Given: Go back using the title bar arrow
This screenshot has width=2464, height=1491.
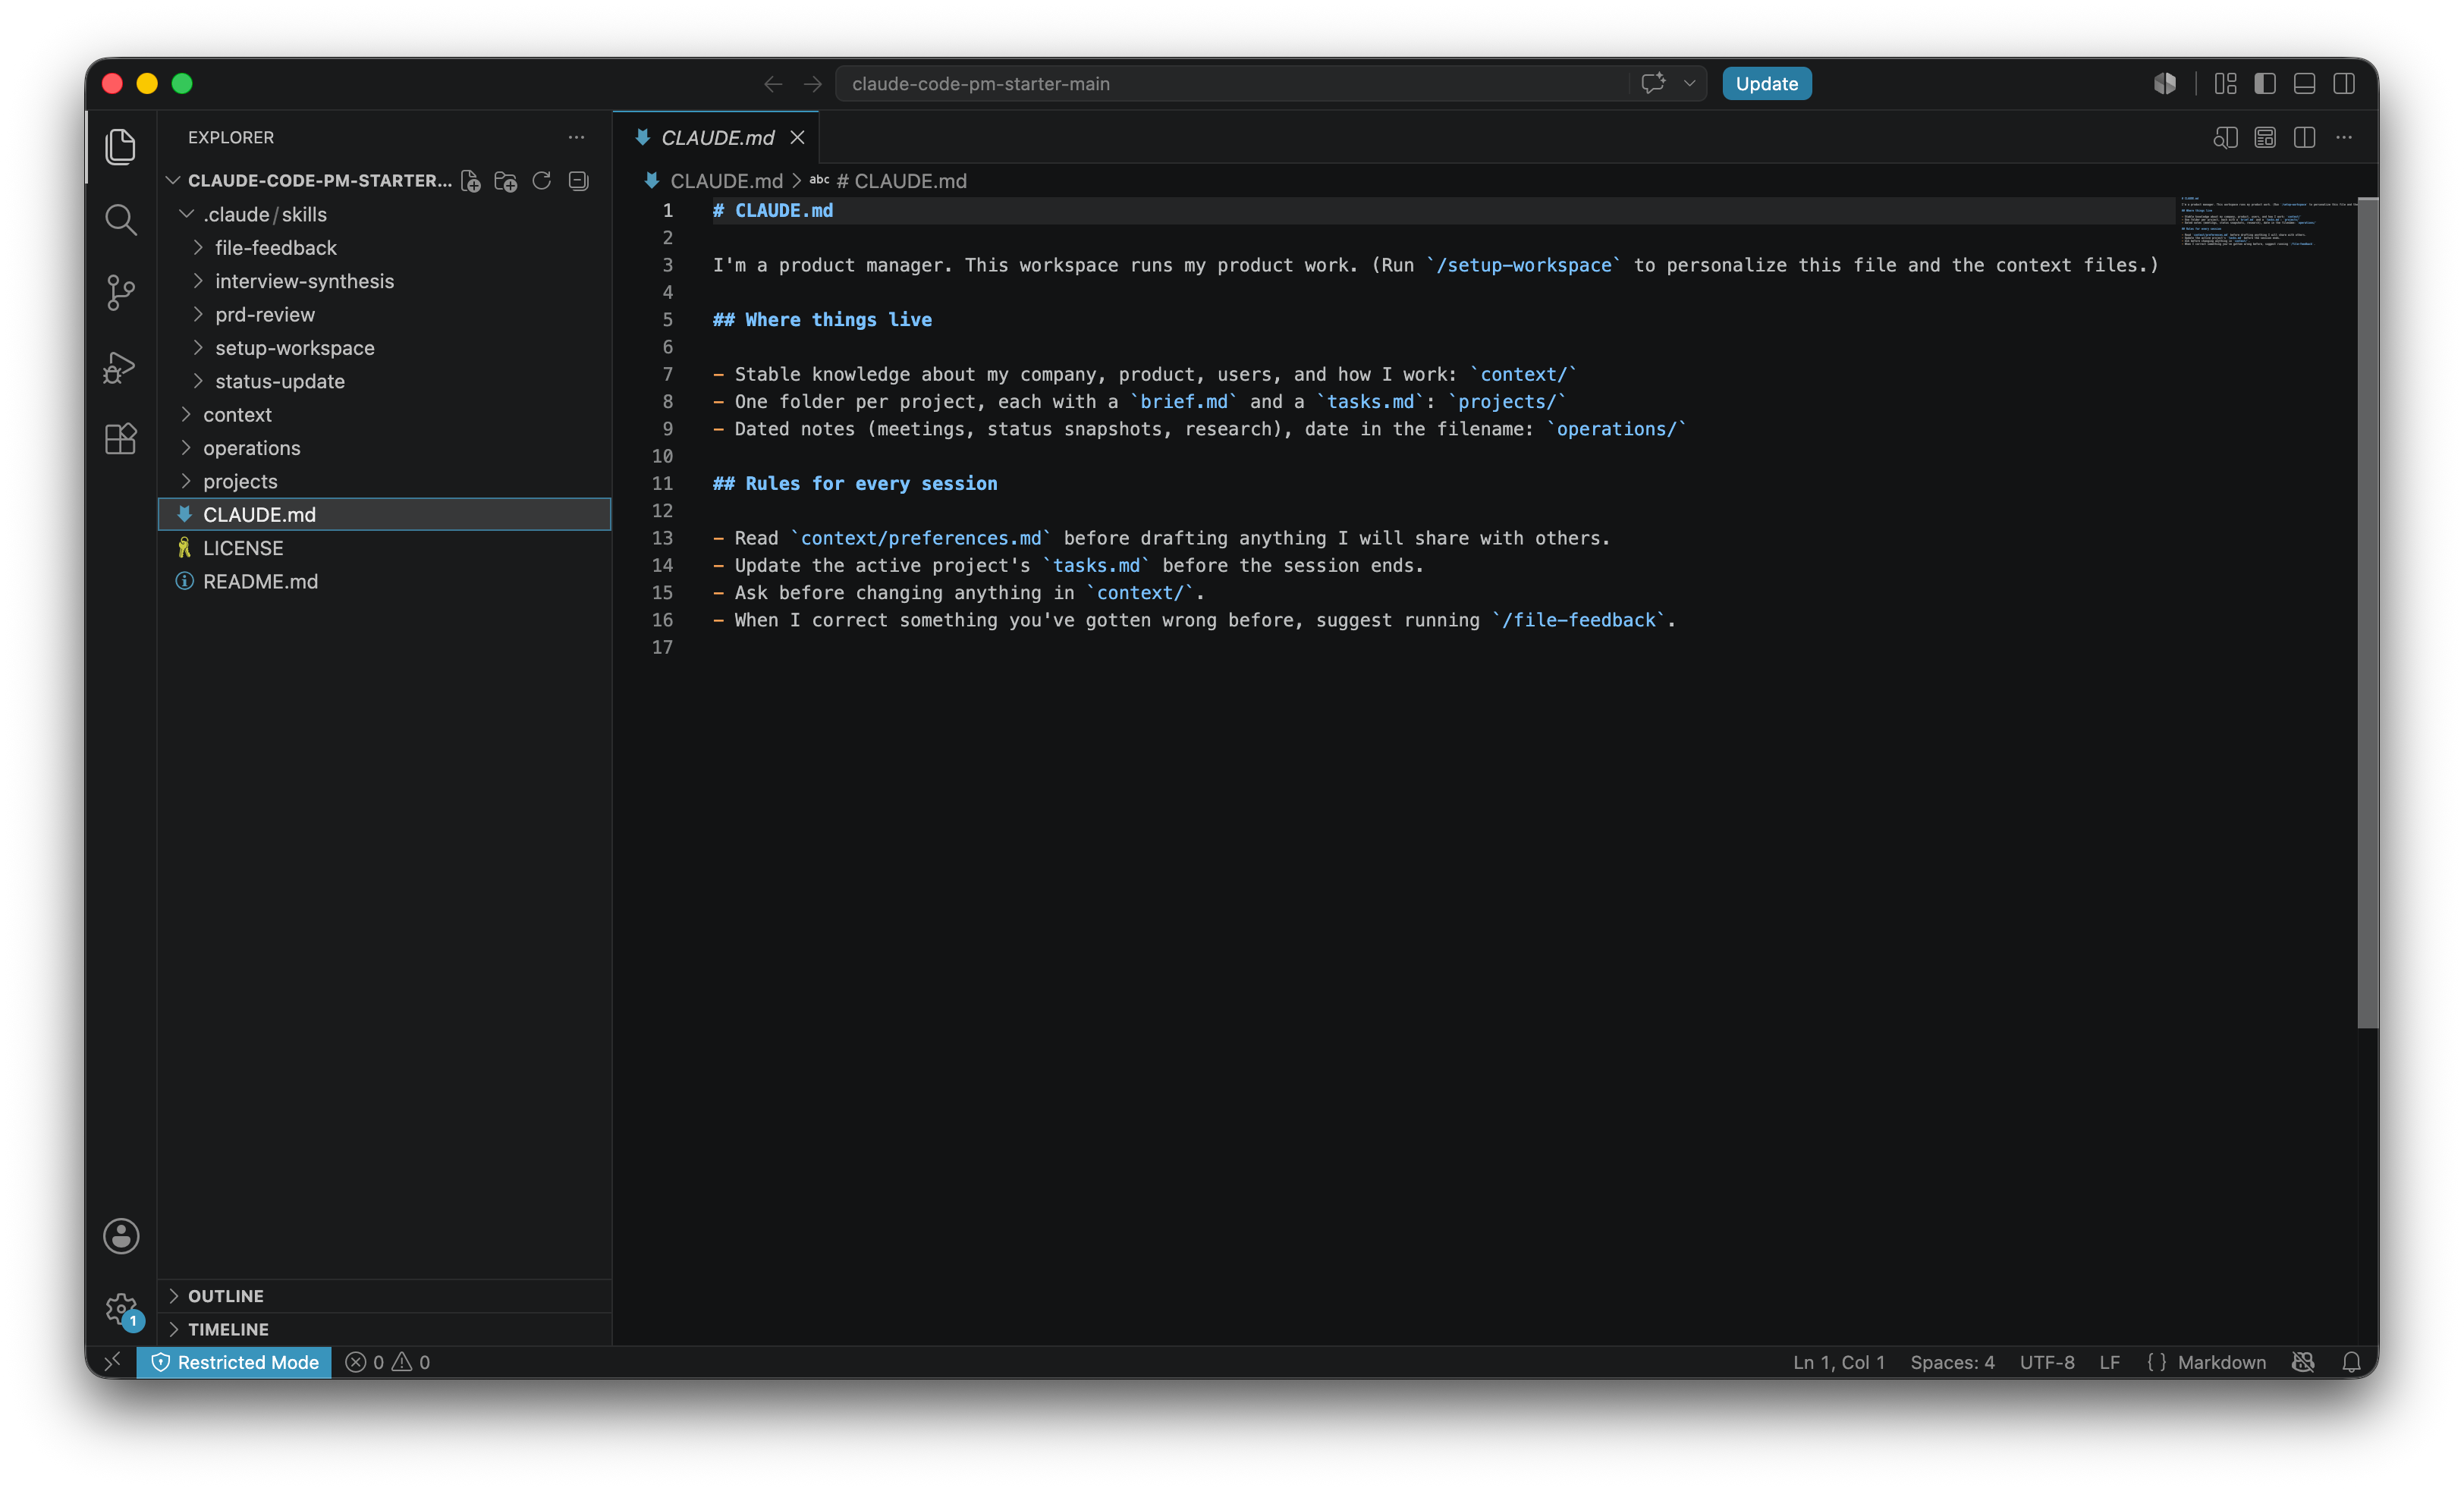Looking at the screenshot, I should pos(772,84).
